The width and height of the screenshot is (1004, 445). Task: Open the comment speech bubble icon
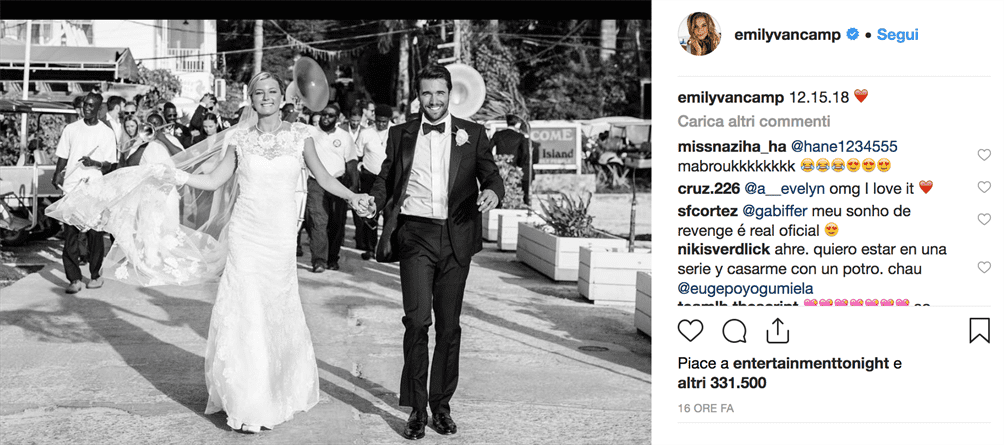pos(734,330)
